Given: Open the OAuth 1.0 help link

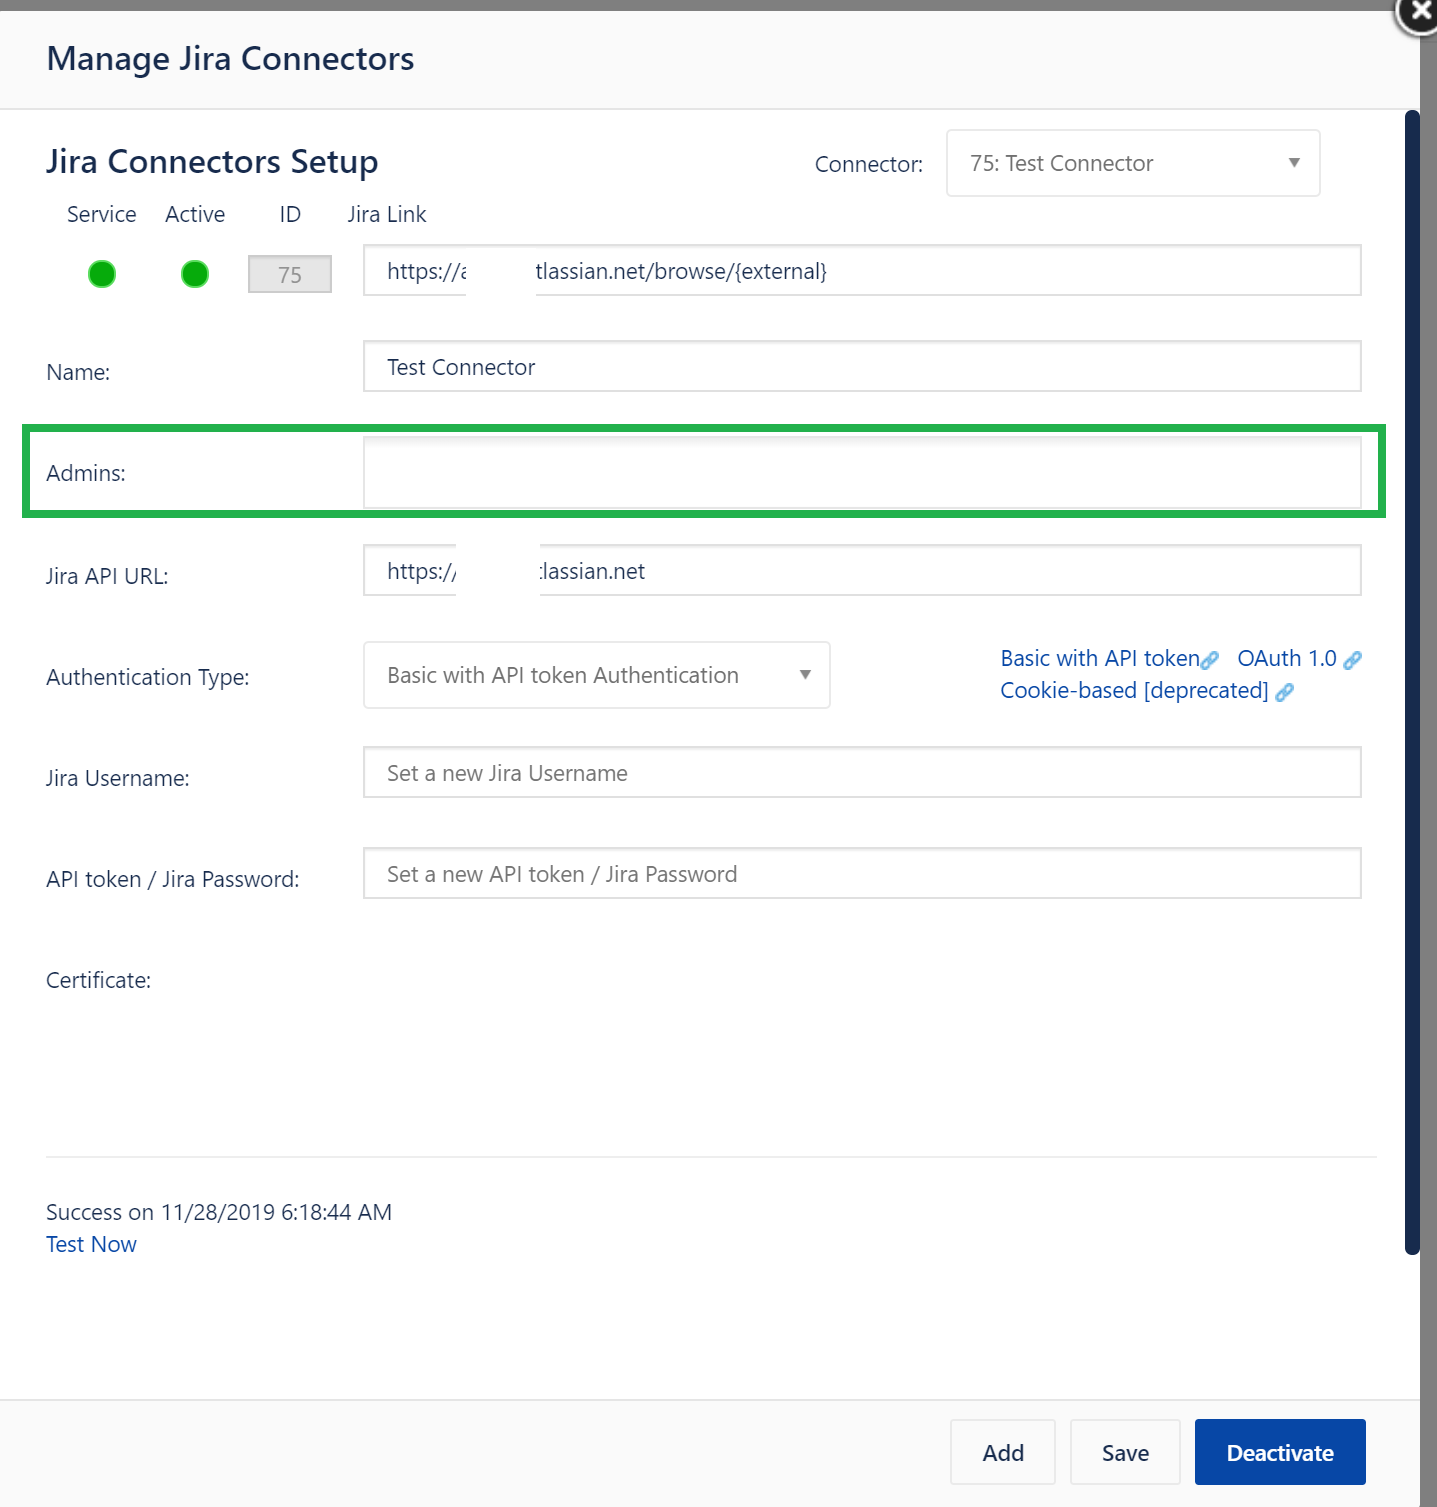Looking at the screenshot, I should click(x=1287, y=658).
